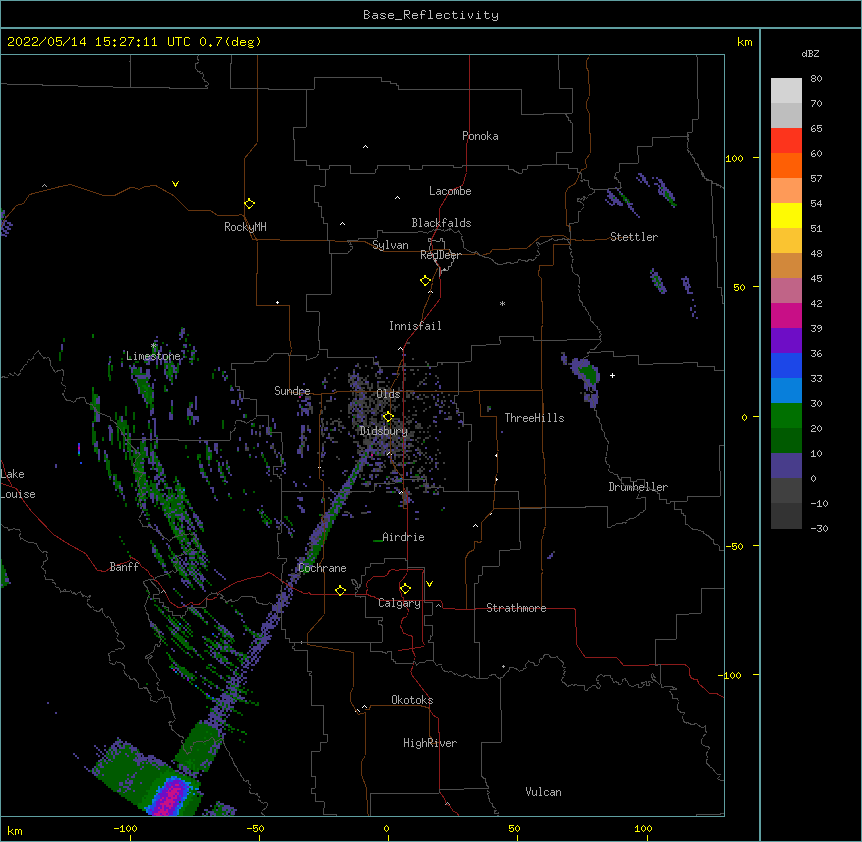Select the mauve 45-42 dBZ legend swatch
Viewport: 862px width, 842px height.
click(786, 291)
